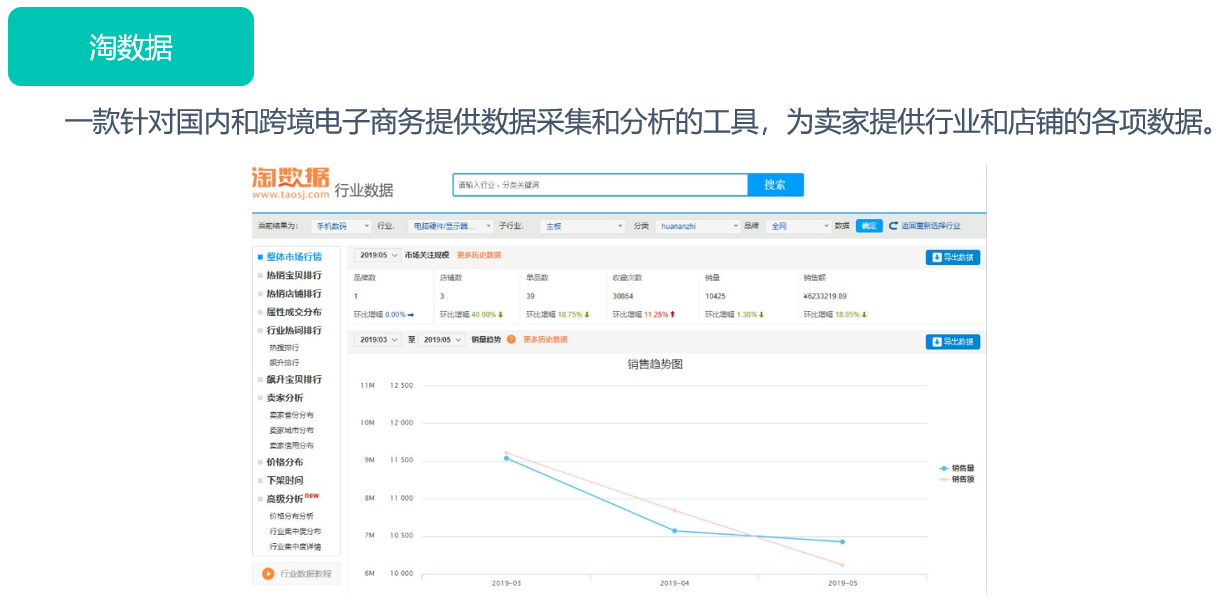Viewport: 1223px width, 605px height.
Task: Open the 2019/03 start month dropdown
Action: [377, 340]
